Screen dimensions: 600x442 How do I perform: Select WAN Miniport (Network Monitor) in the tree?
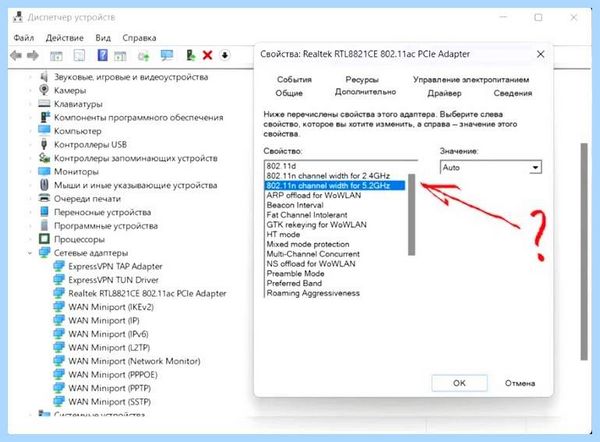point(134,361)
